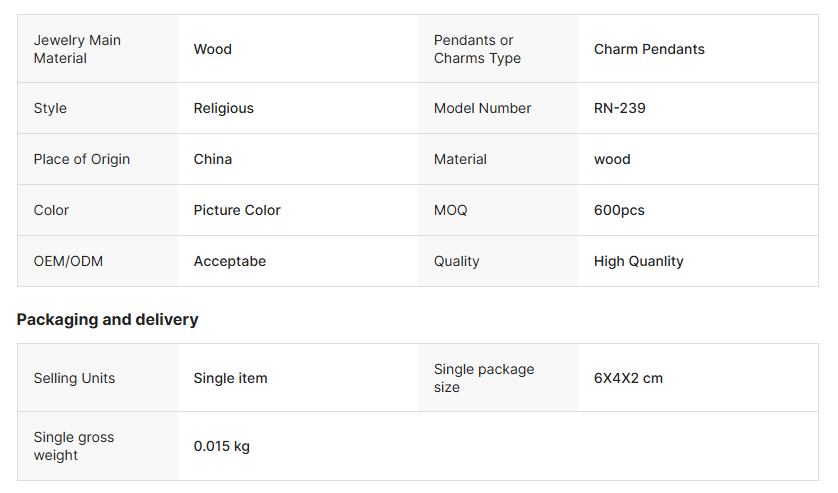Click the 'OEM/ODM' label
The width and height of the screenshot is (838, 493).
(68, 261)
